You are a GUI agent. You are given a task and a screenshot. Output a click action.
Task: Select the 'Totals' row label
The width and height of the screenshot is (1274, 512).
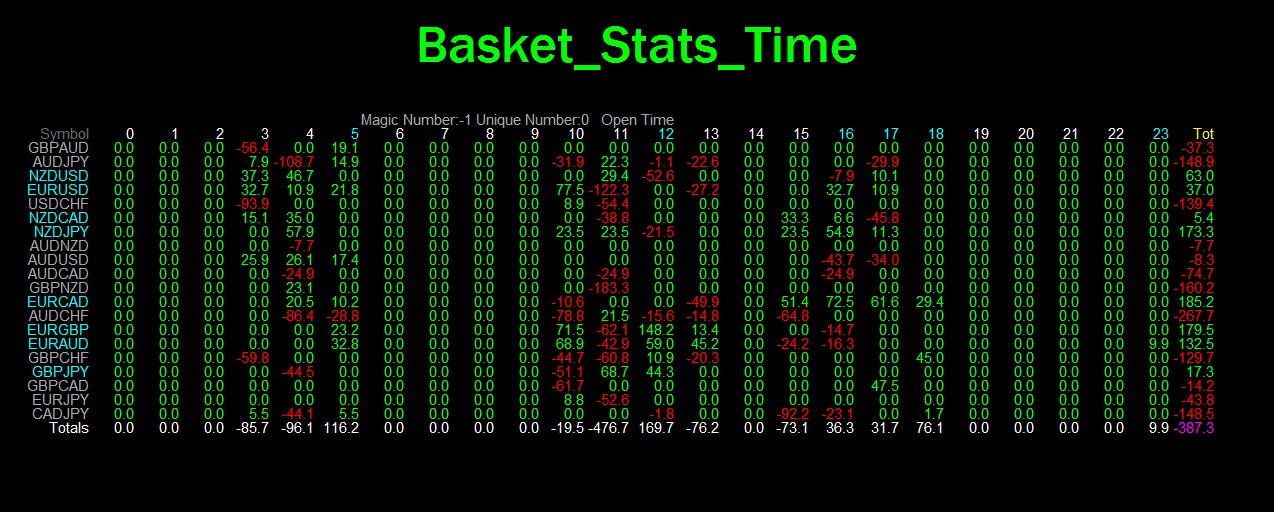point(69,428)
